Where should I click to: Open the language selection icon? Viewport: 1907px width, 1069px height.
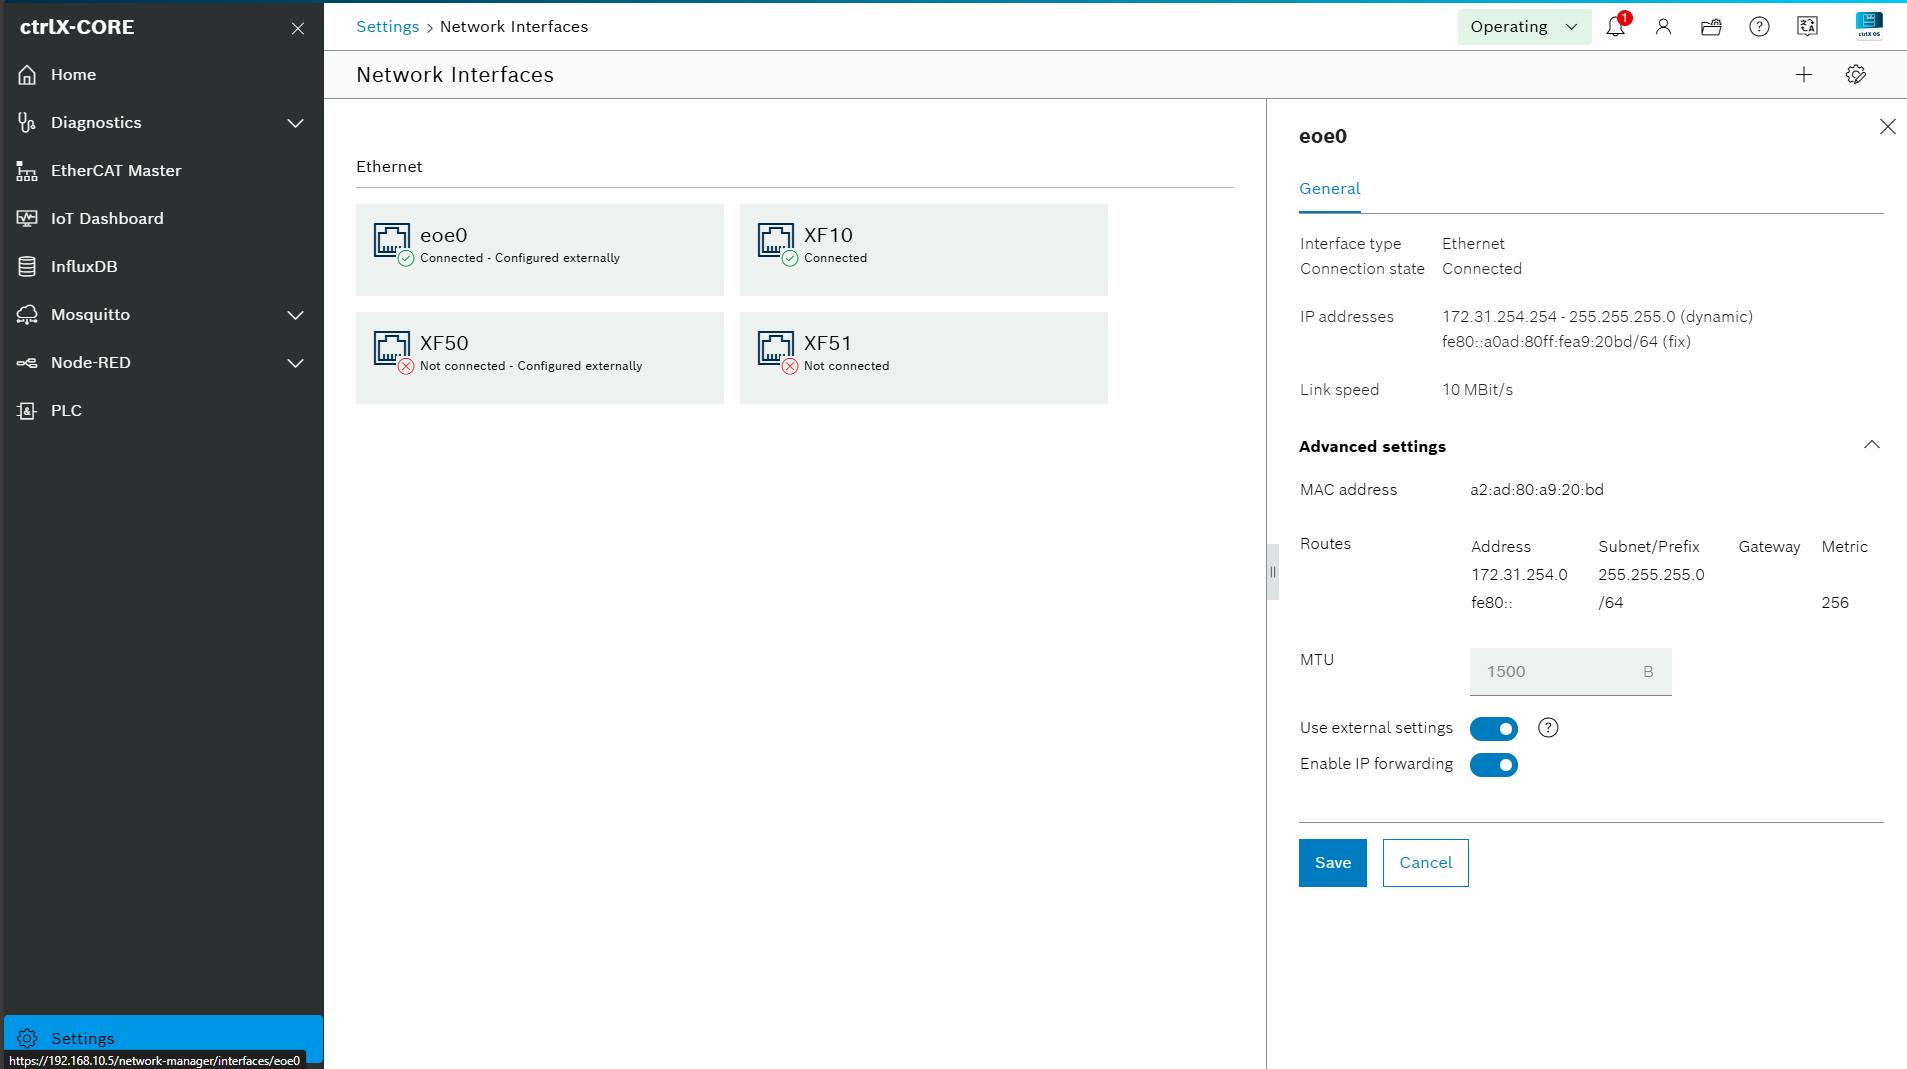1807,27
